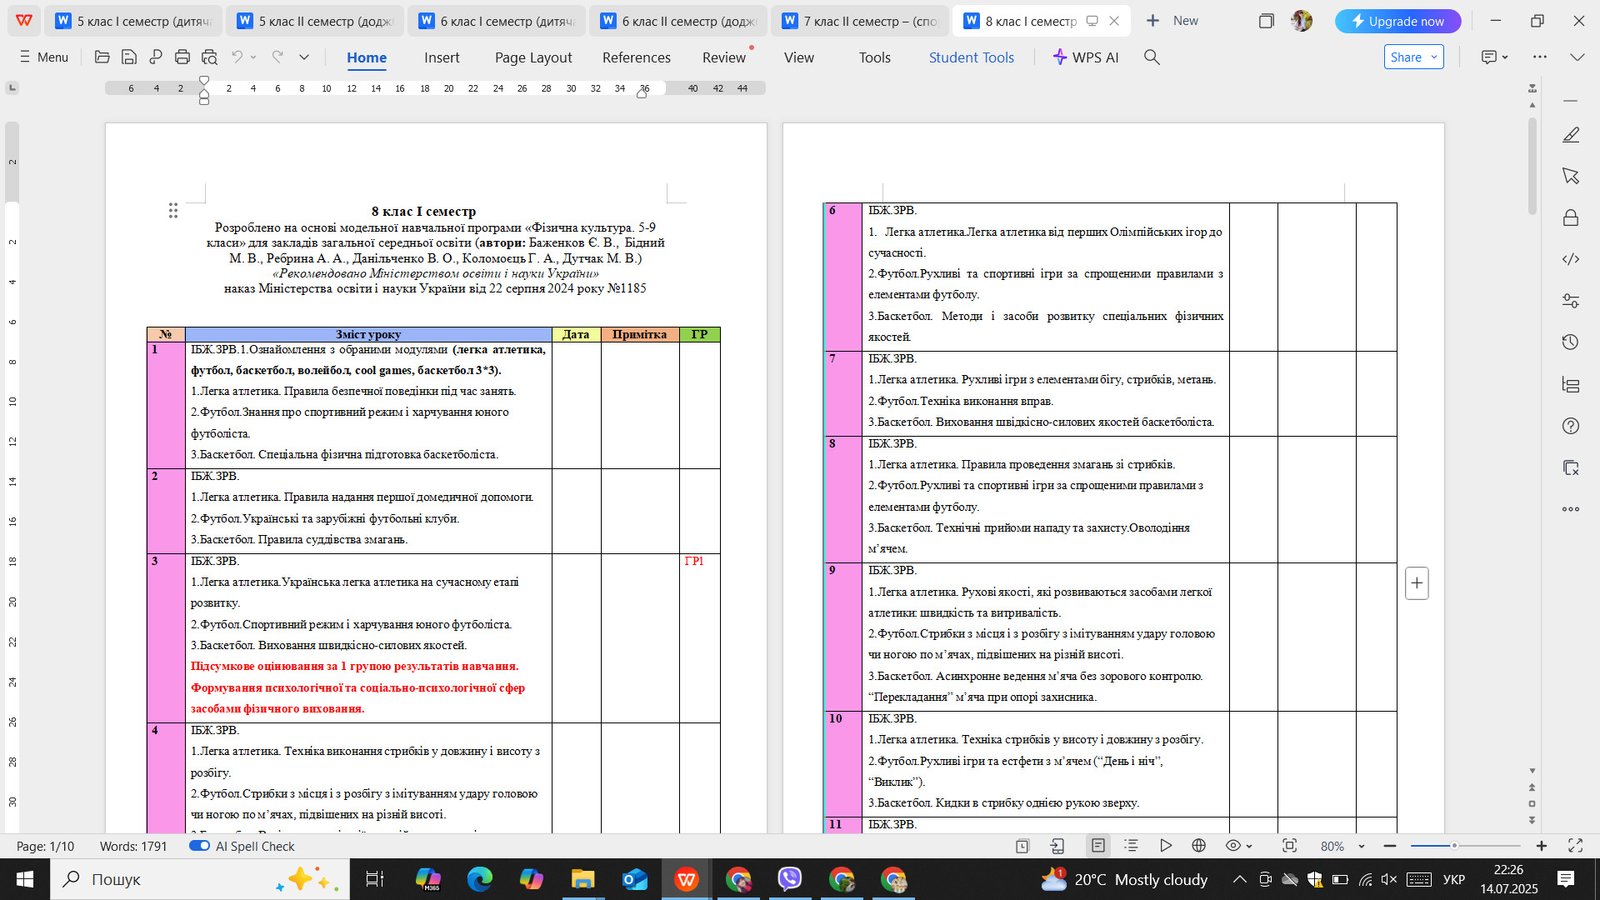This screenshot has width=1600, height=900.
Task: Open the document lock restriction icon
Action: tap(1571, 217)
